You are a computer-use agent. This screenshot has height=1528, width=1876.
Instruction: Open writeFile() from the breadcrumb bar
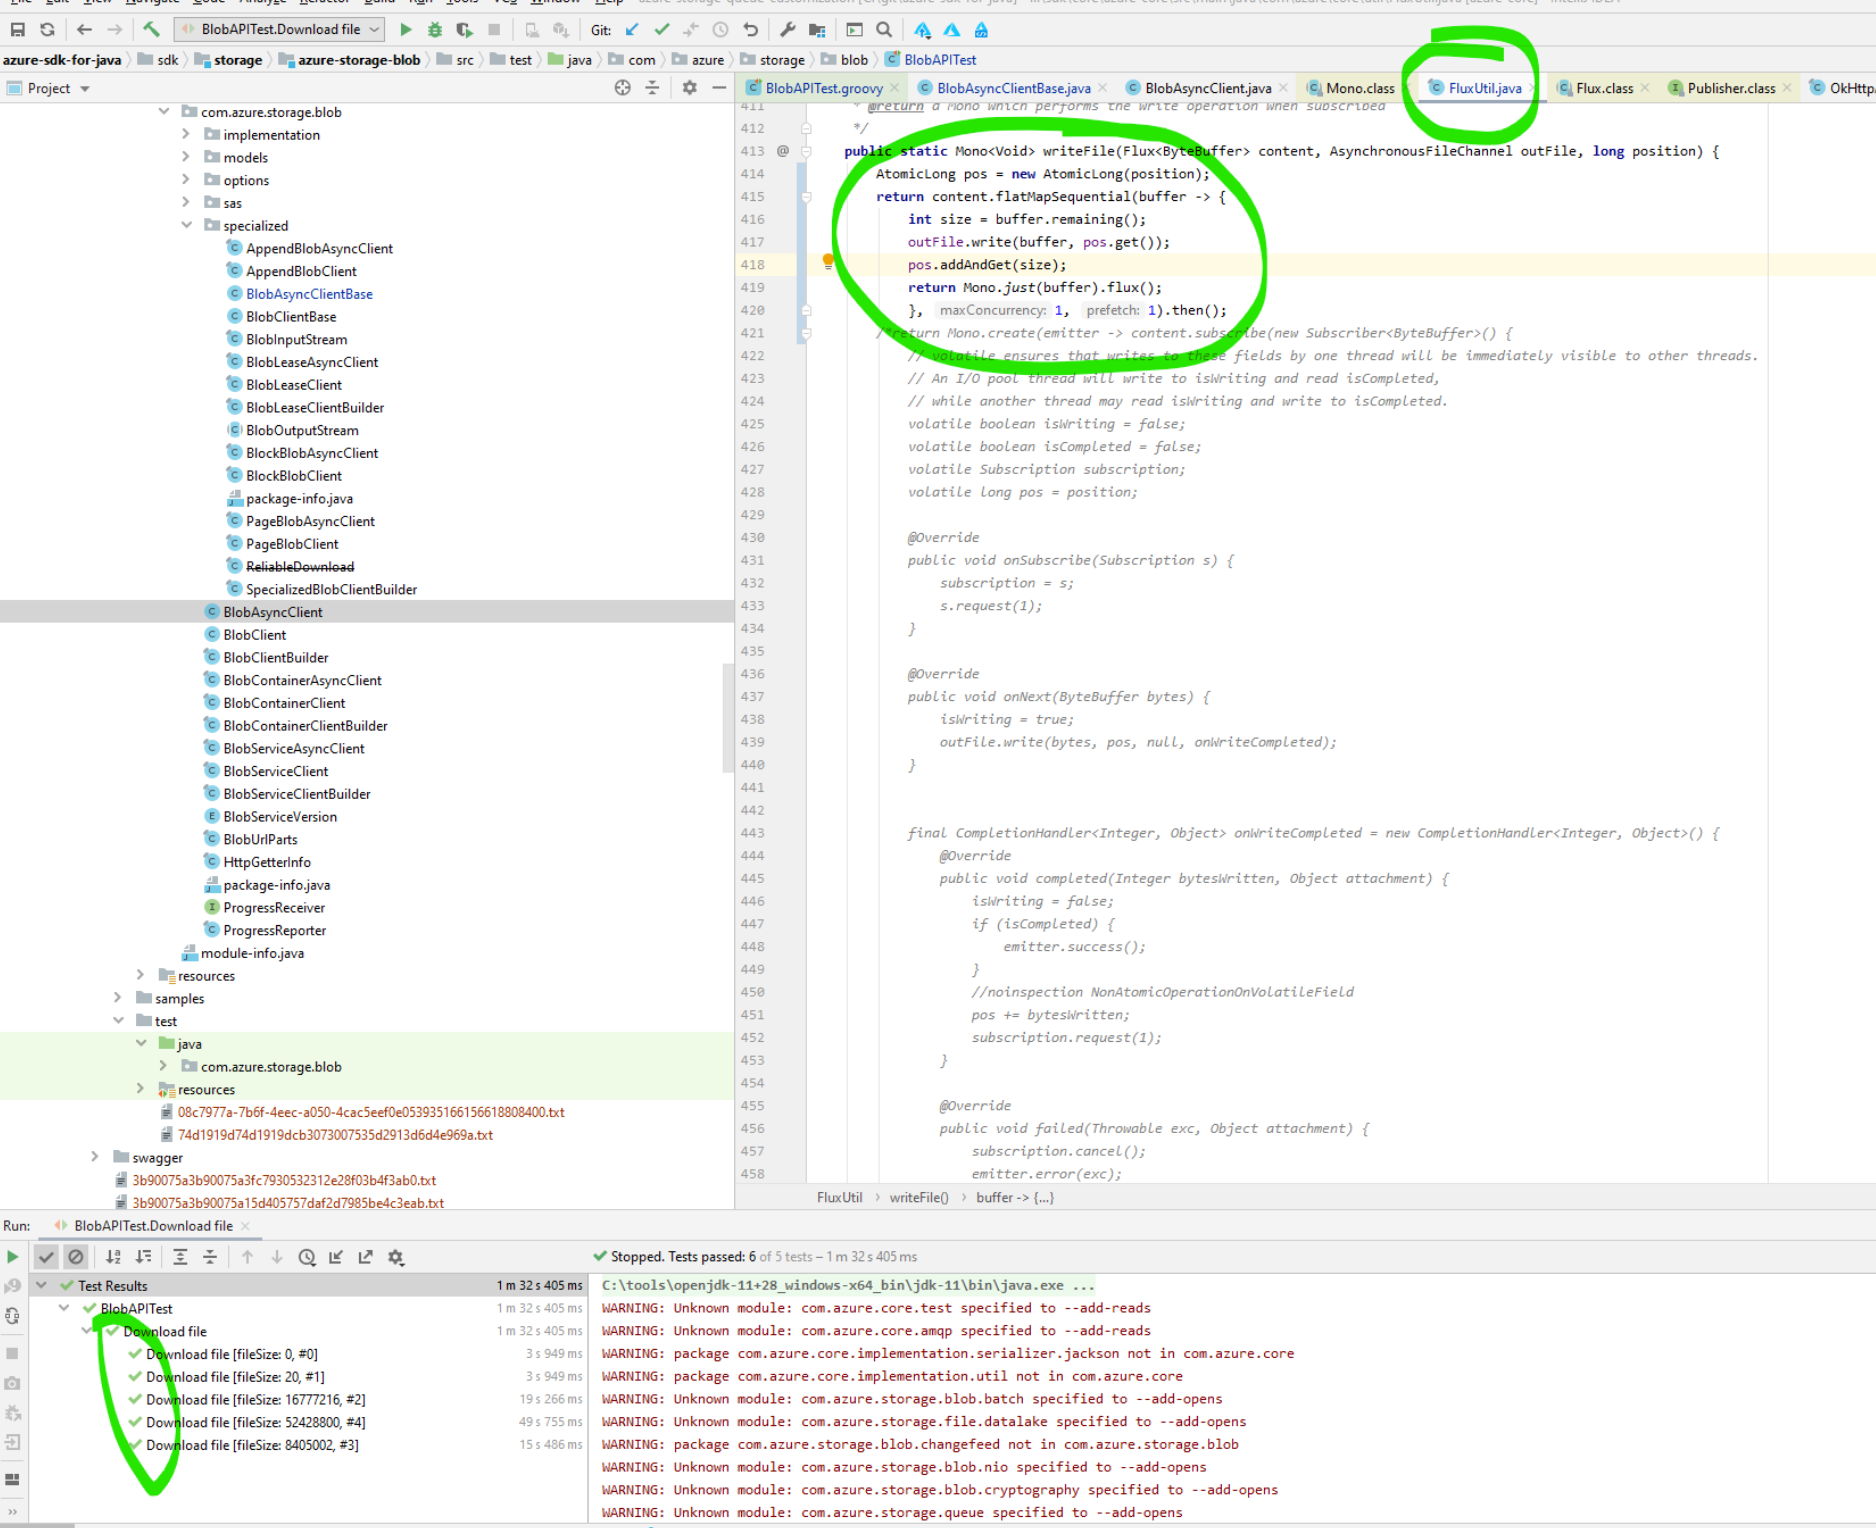[917, 1197]
